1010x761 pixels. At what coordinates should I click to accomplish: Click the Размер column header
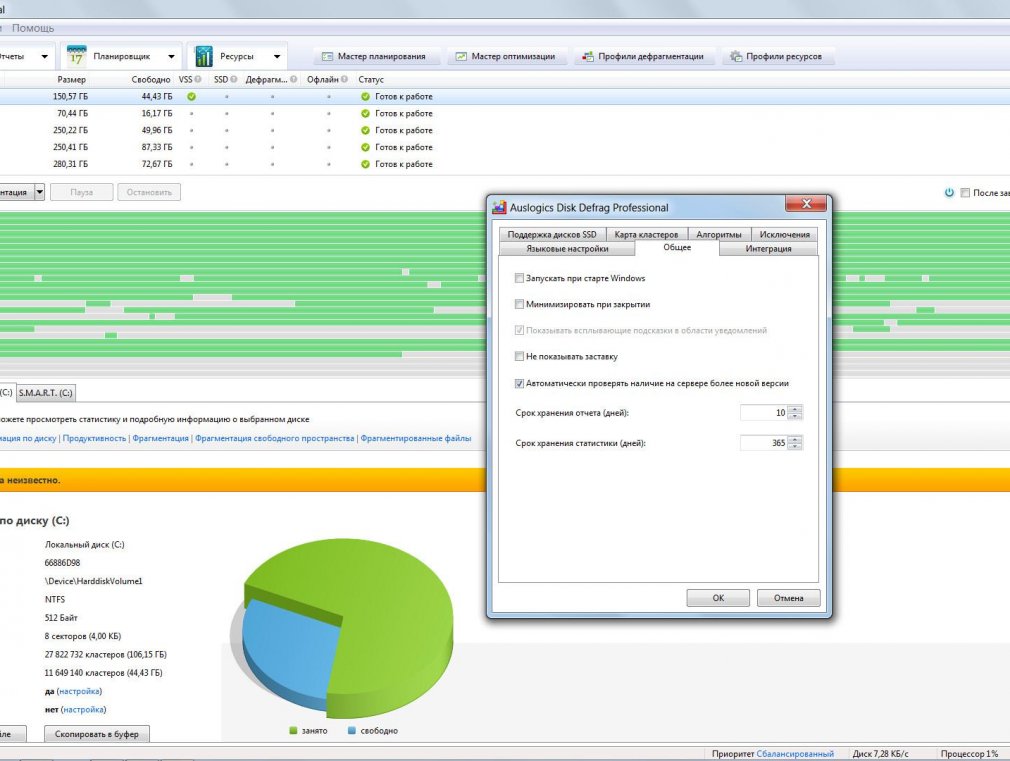point(71,79)
